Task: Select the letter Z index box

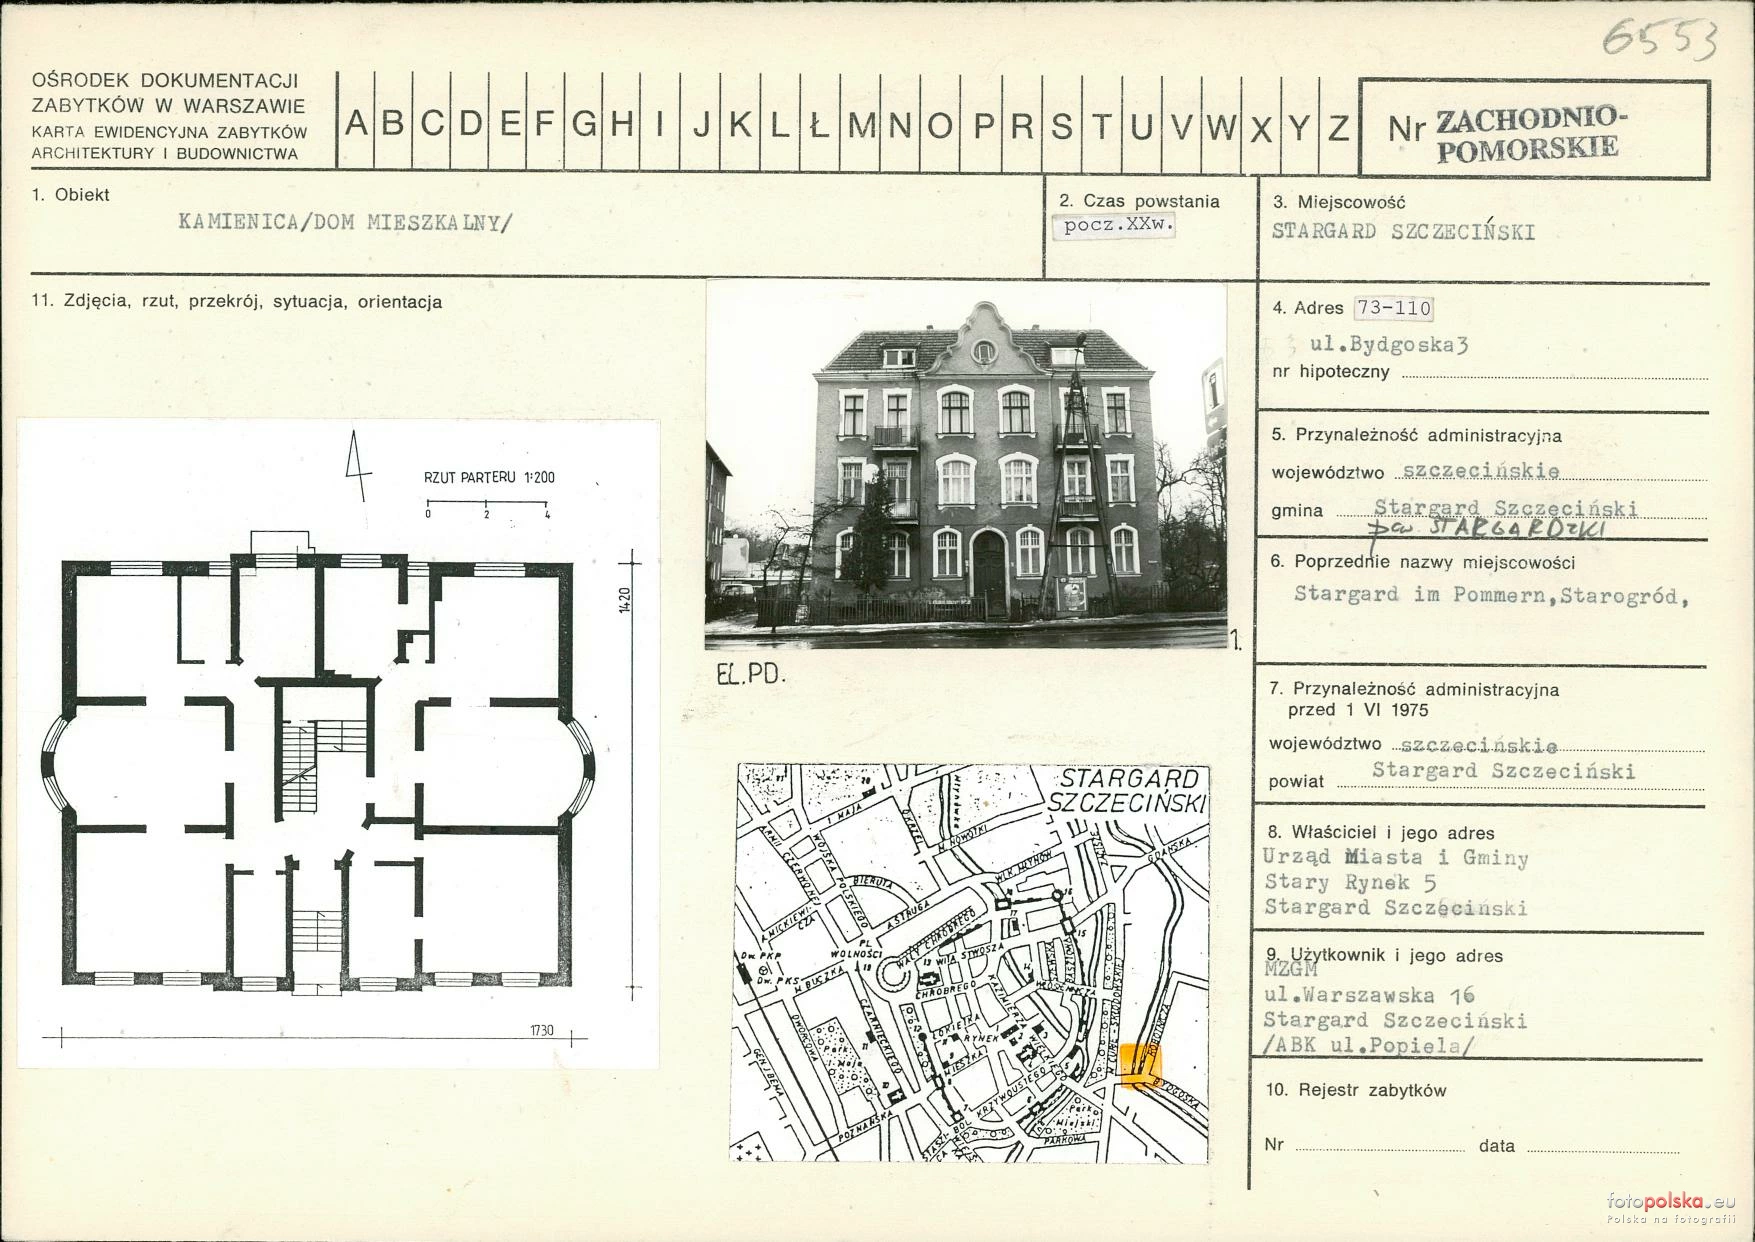Action: point(1338,125)
